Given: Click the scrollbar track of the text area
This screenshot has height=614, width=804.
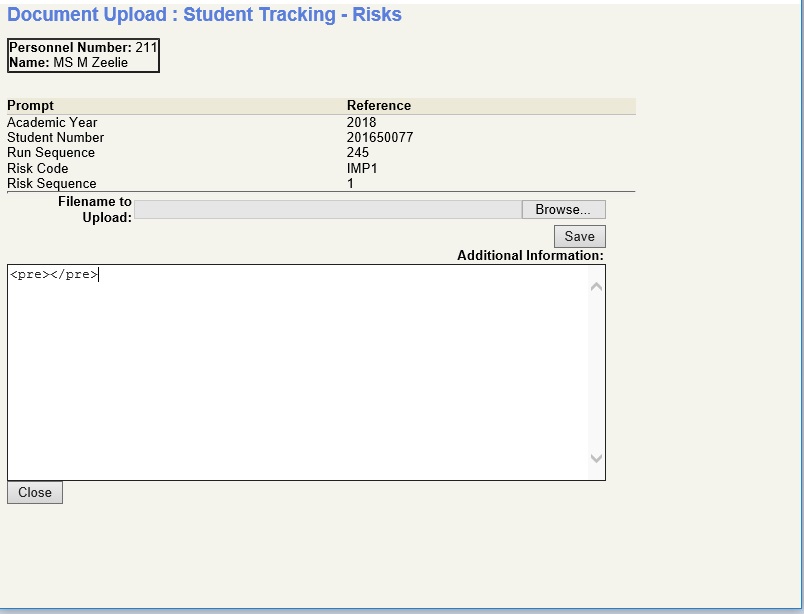Looking at the screenshot, I should point(596,370).
